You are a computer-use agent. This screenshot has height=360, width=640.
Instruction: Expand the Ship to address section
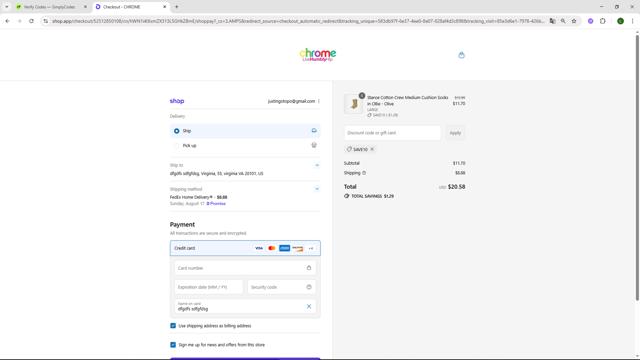point(317,165)
